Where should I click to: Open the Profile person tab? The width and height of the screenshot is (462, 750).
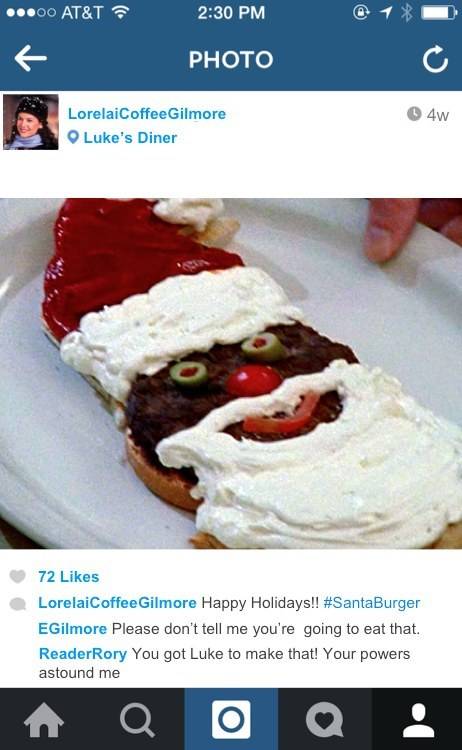pos(418,720)
